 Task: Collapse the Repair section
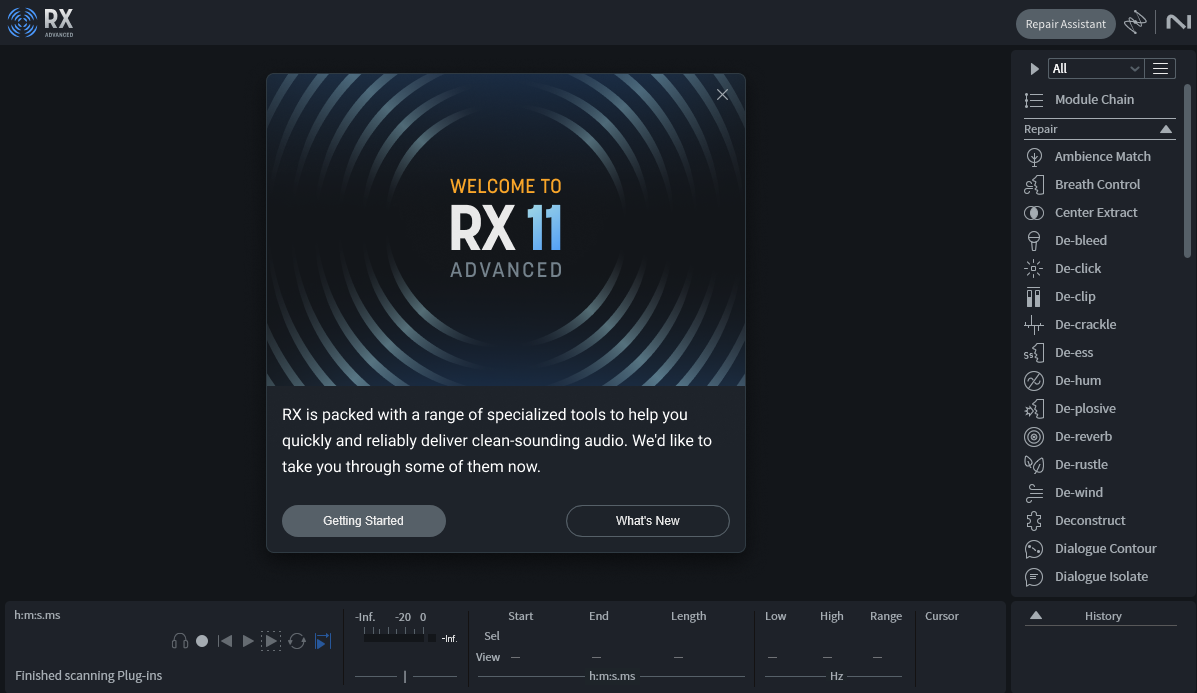[x=1166, y=129]
